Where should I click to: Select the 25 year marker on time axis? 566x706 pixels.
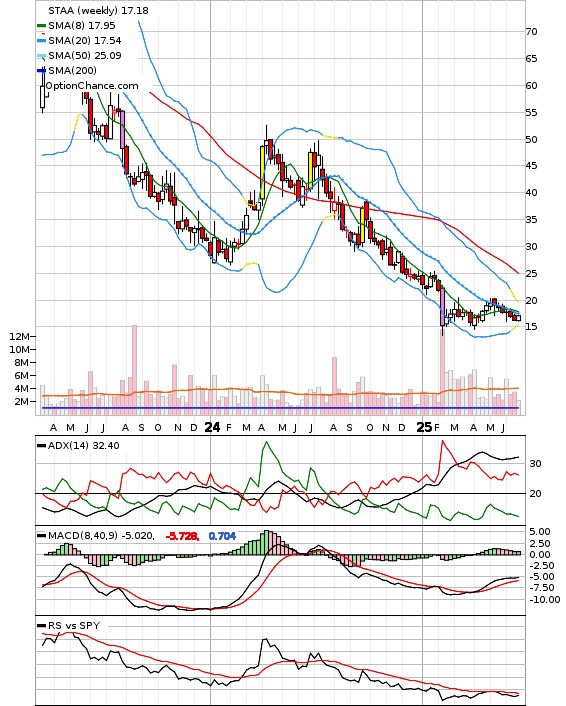(x=424, y=427)
